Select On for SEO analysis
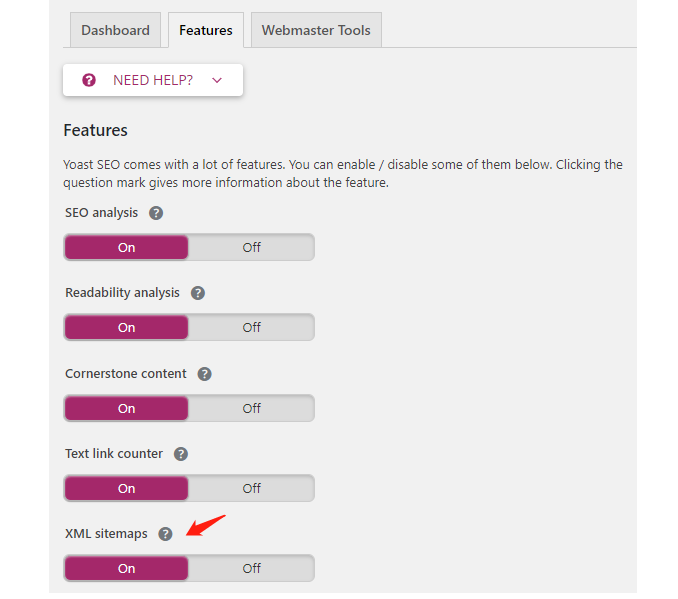Screen dimensions: 678x599 (126, 247)
